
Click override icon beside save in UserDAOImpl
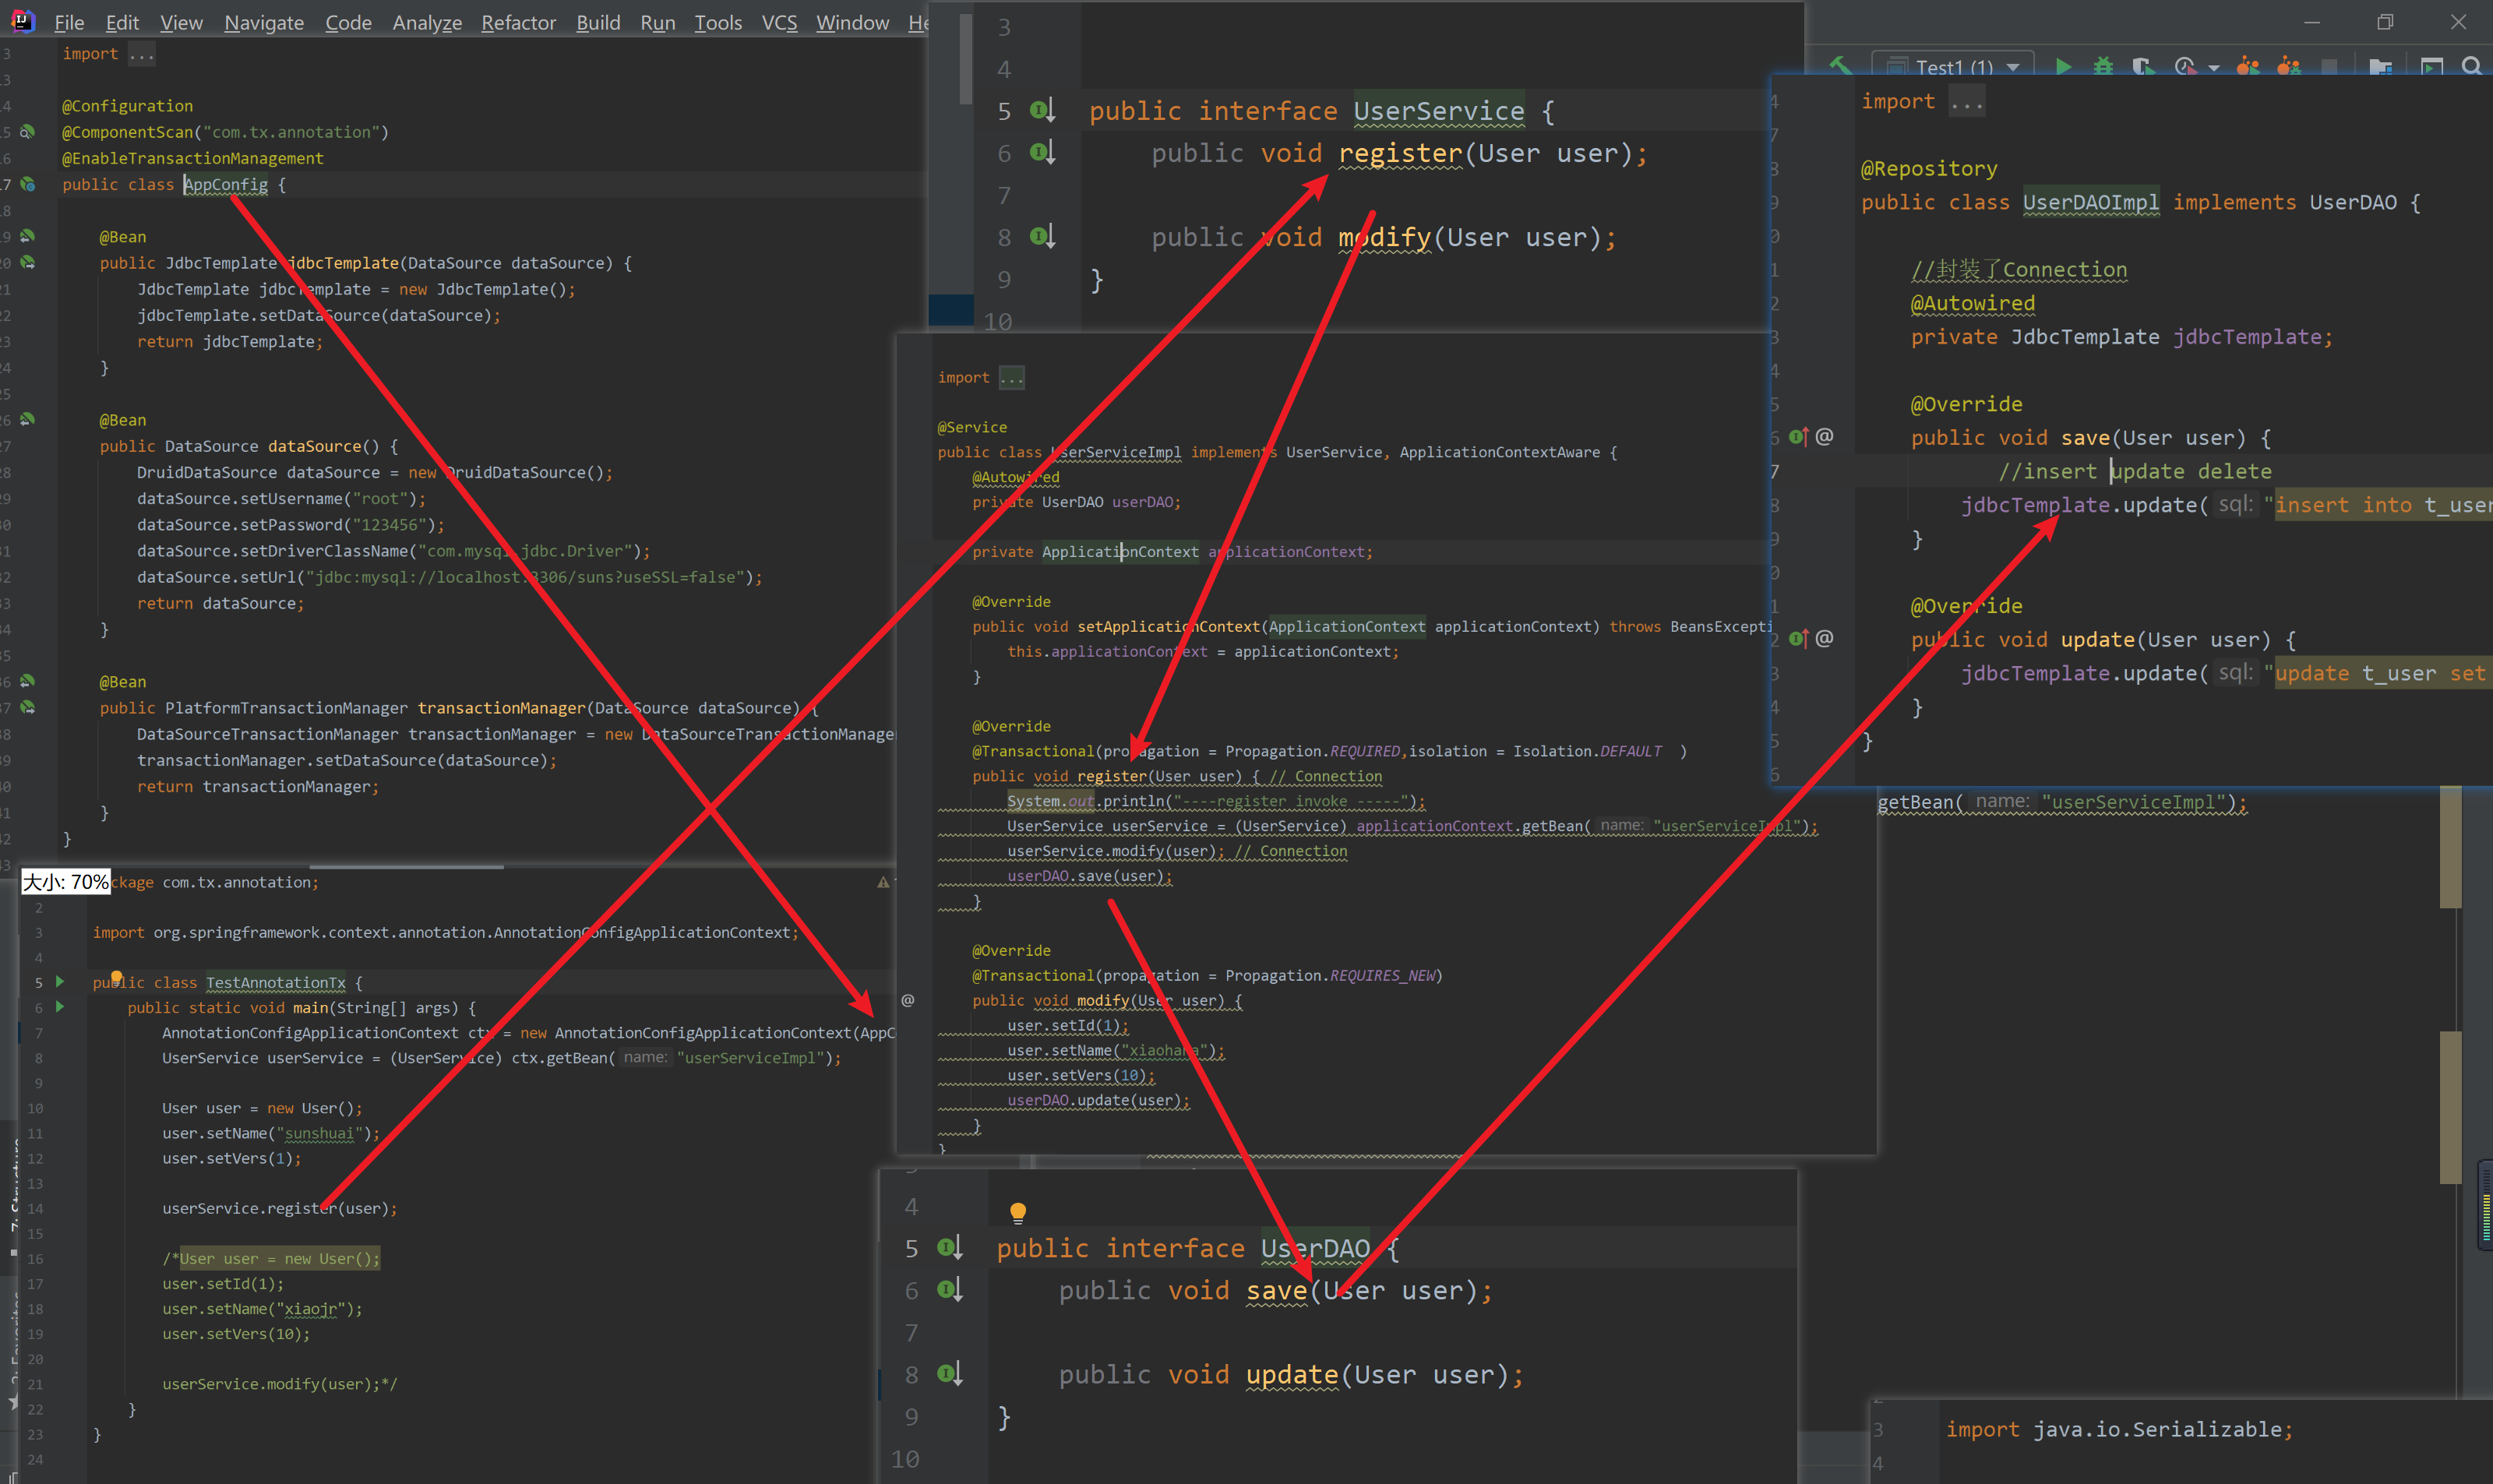tap(1798, 436)
